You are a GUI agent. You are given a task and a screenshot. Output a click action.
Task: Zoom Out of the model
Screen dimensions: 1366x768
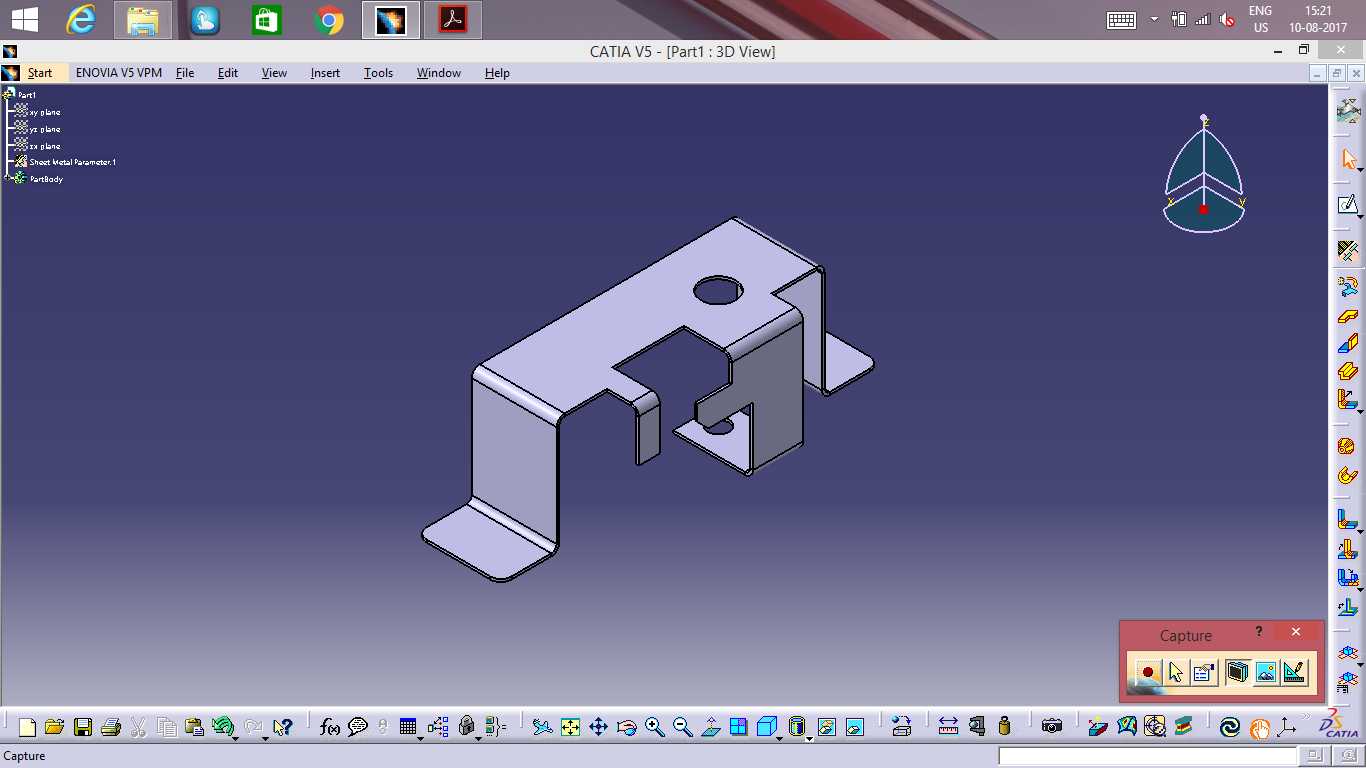pos(682,727)
